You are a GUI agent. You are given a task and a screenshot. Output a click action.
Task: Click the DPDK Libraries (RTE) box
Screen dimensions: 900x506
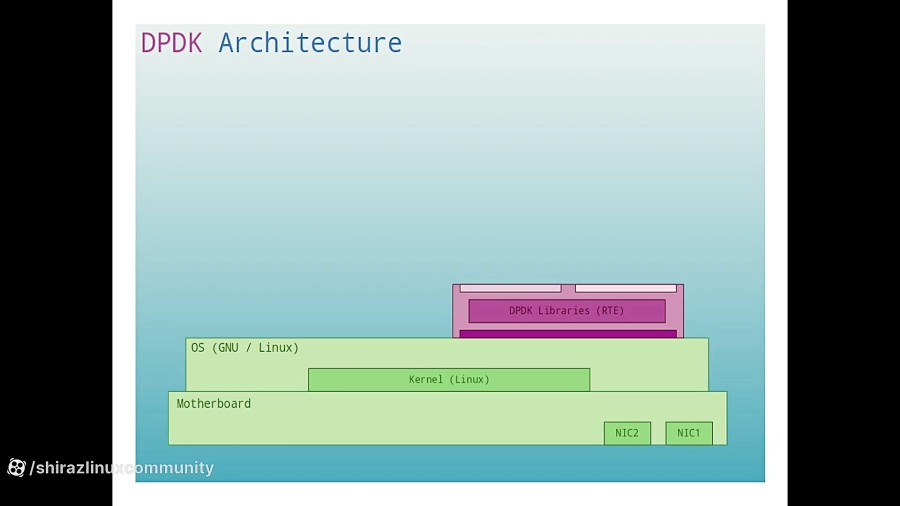[567, 311]
